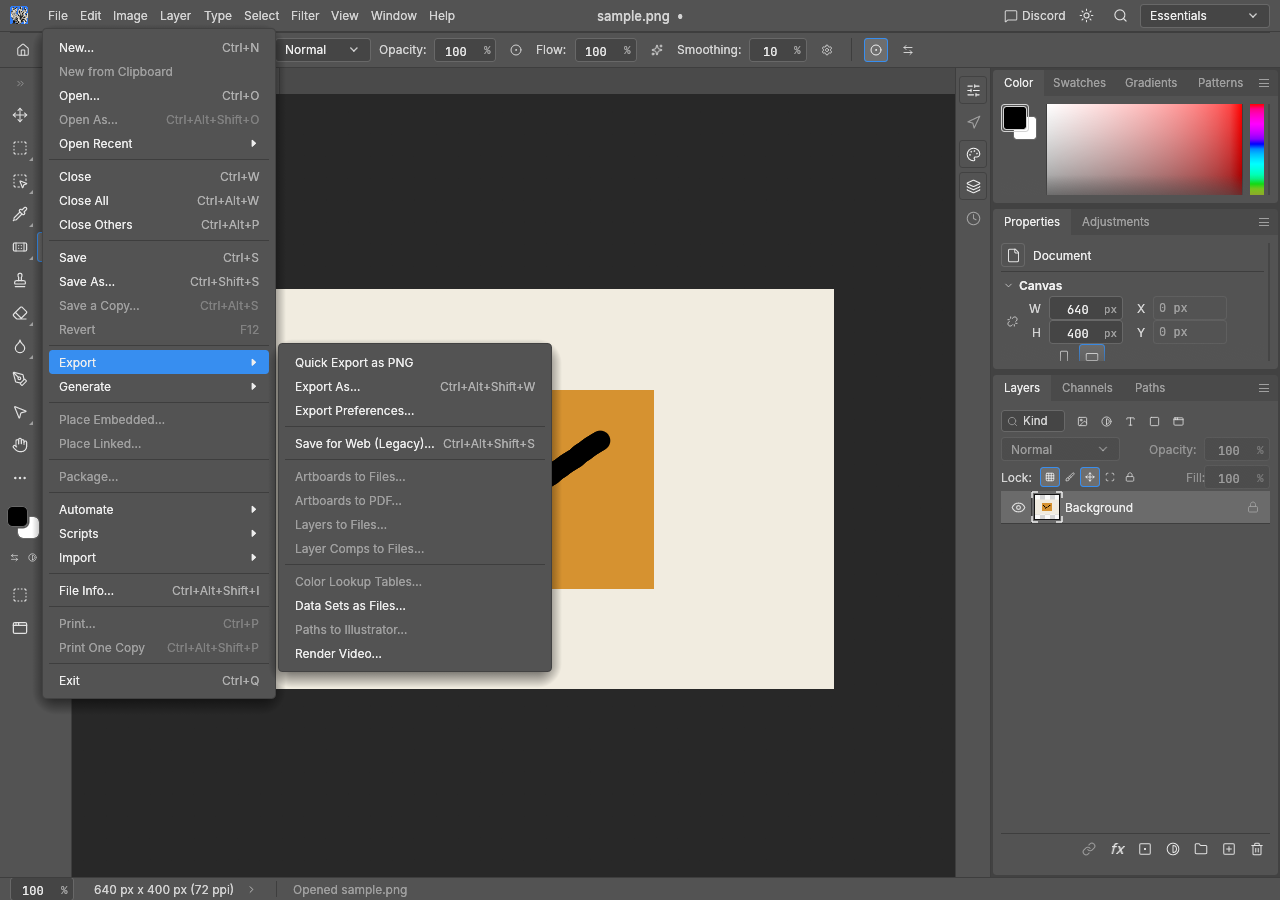Open layer blend mode dropdown
The width and height of the screenshot is (1280, 900).
click(1060, 450)
